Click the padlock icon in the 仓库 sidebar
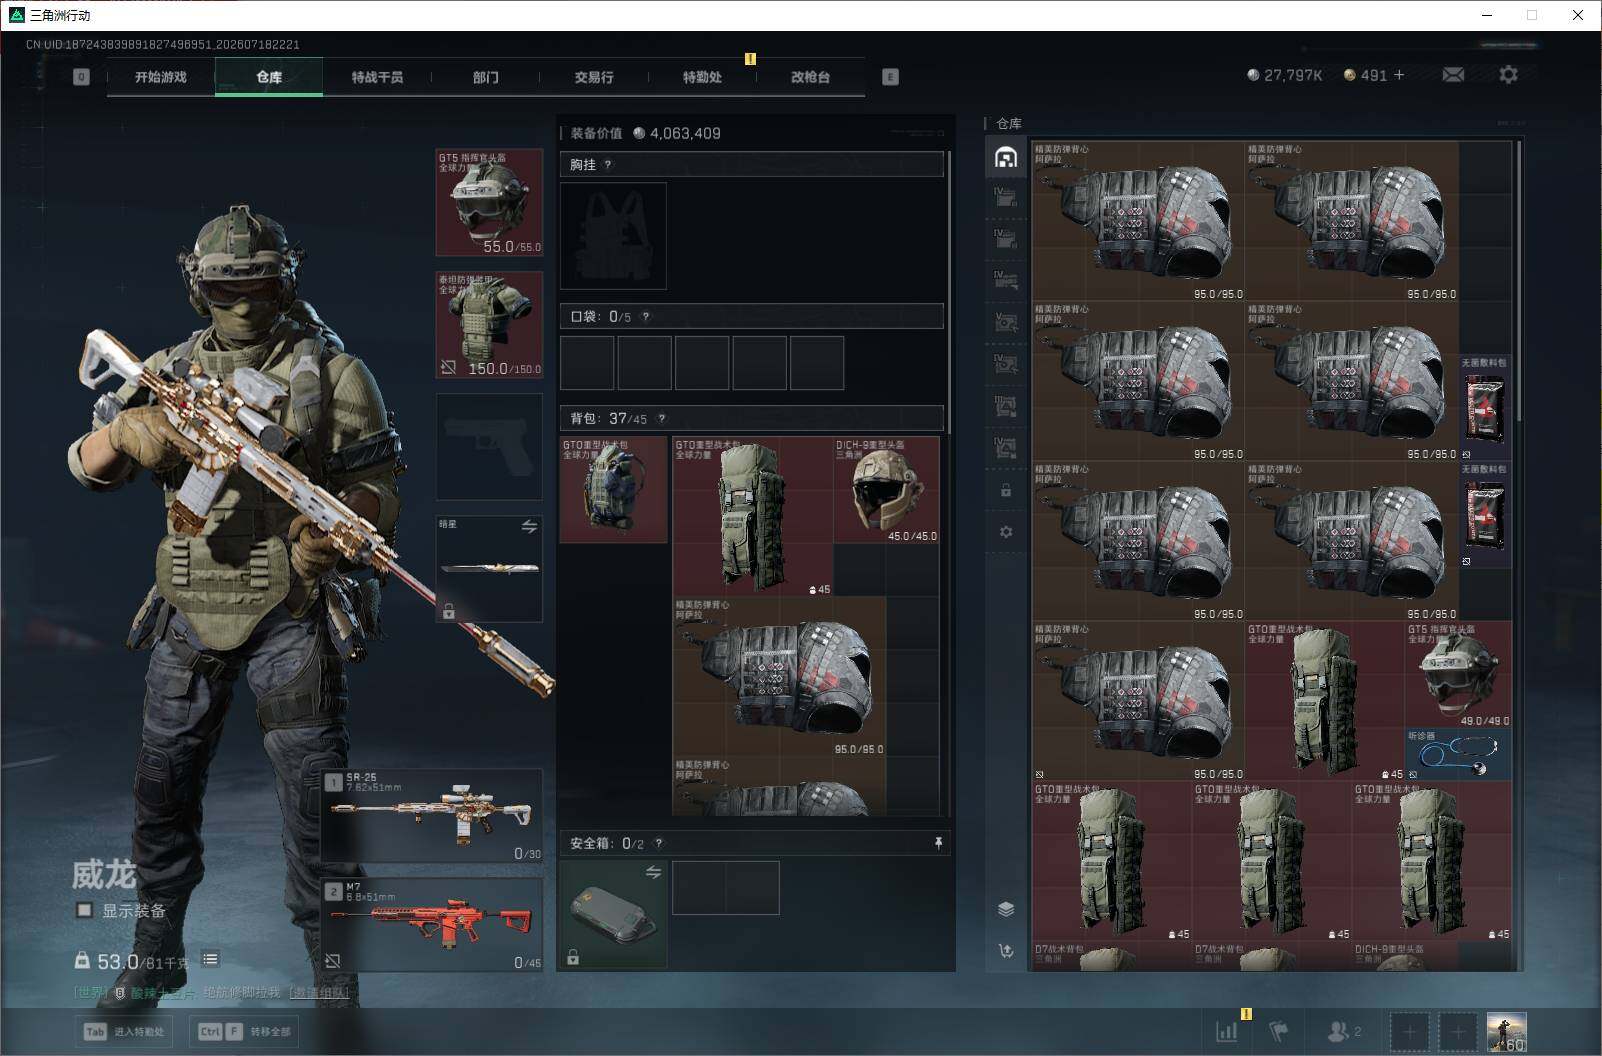Viewport: 1602px width, 1056px height. [x=1006, y=490]
